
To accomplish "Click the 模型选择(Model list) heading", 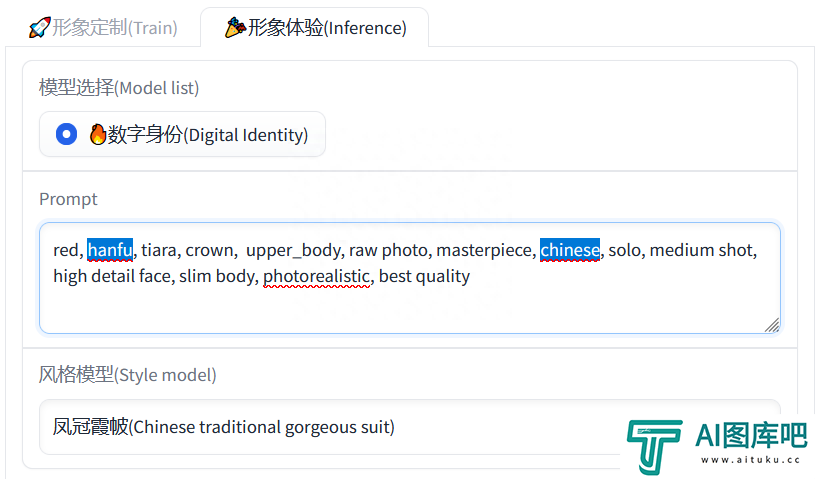I will [x=119, y=87].
